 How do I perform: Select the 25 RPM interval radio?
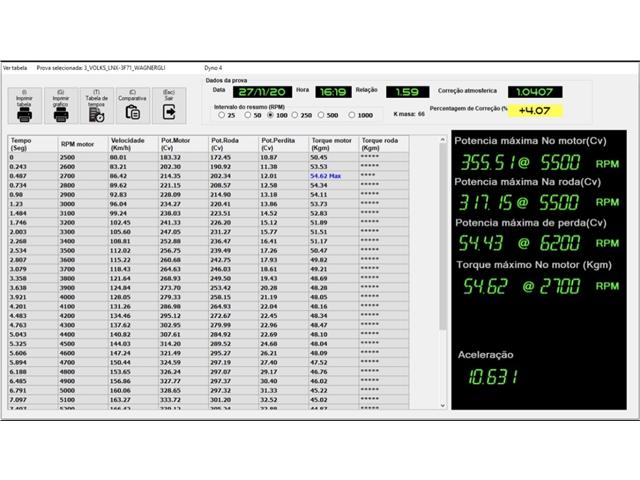point(222,115)
